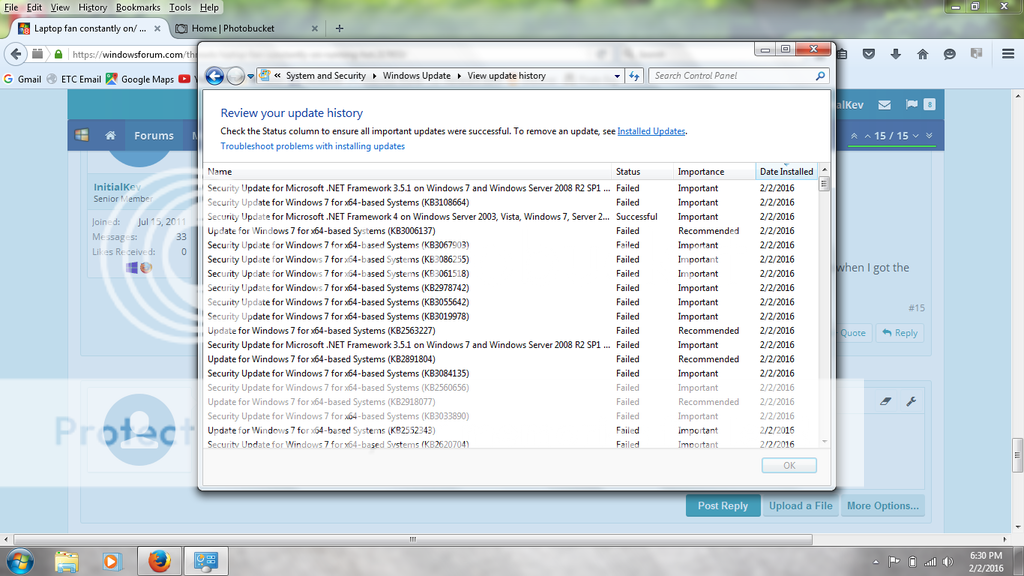Click the Upload a File button
Screen dimensions: 1024x576
[800, 506]
